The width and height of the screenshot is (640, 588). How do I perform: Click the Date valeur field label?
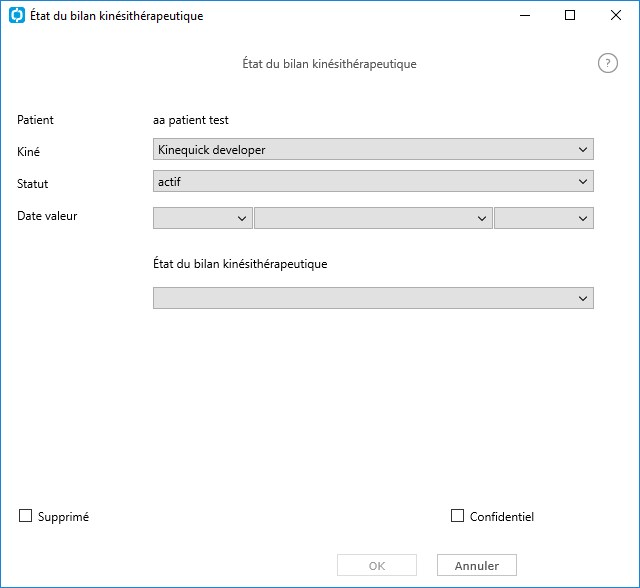point(47,215)
